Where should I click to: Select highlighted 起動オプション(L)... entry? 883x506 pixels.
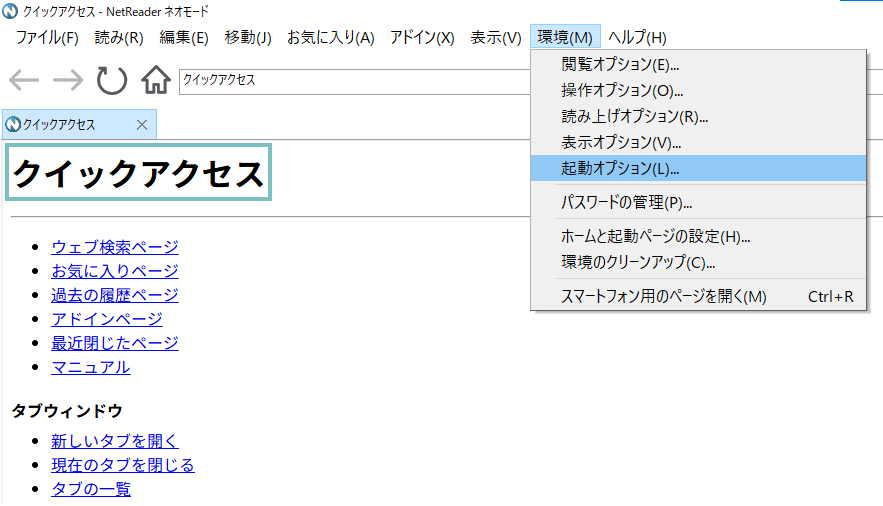[698, 168]
